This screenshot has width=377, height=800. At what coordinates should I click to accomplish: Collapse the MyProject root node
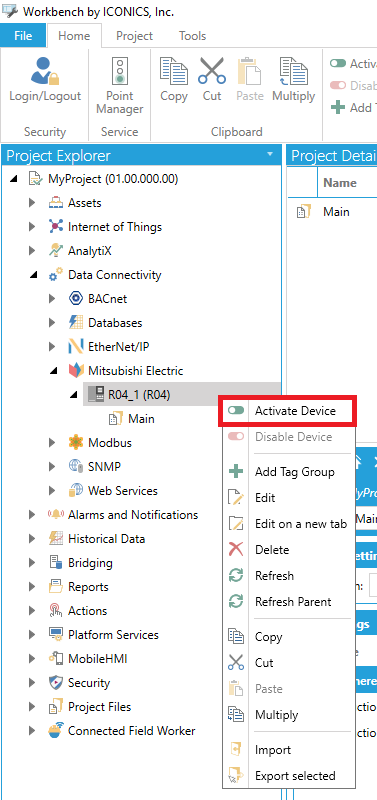[14, 179]
